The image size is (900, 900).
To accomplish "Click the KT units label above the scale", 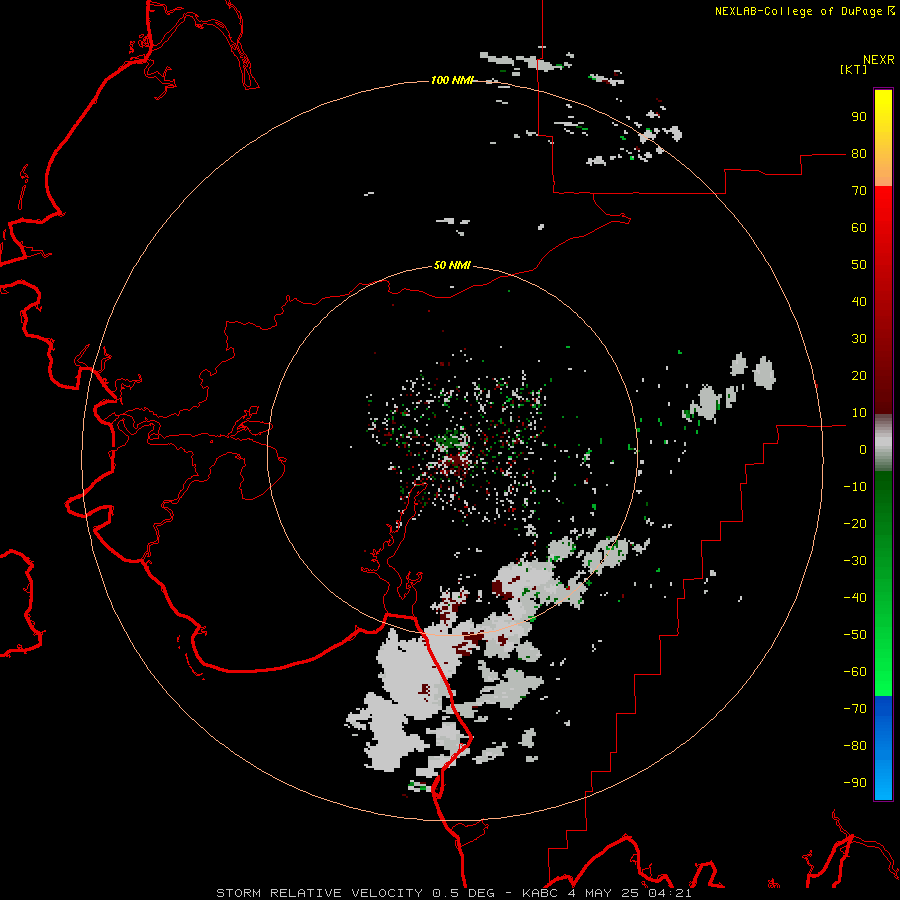I will tap(854, 69).
